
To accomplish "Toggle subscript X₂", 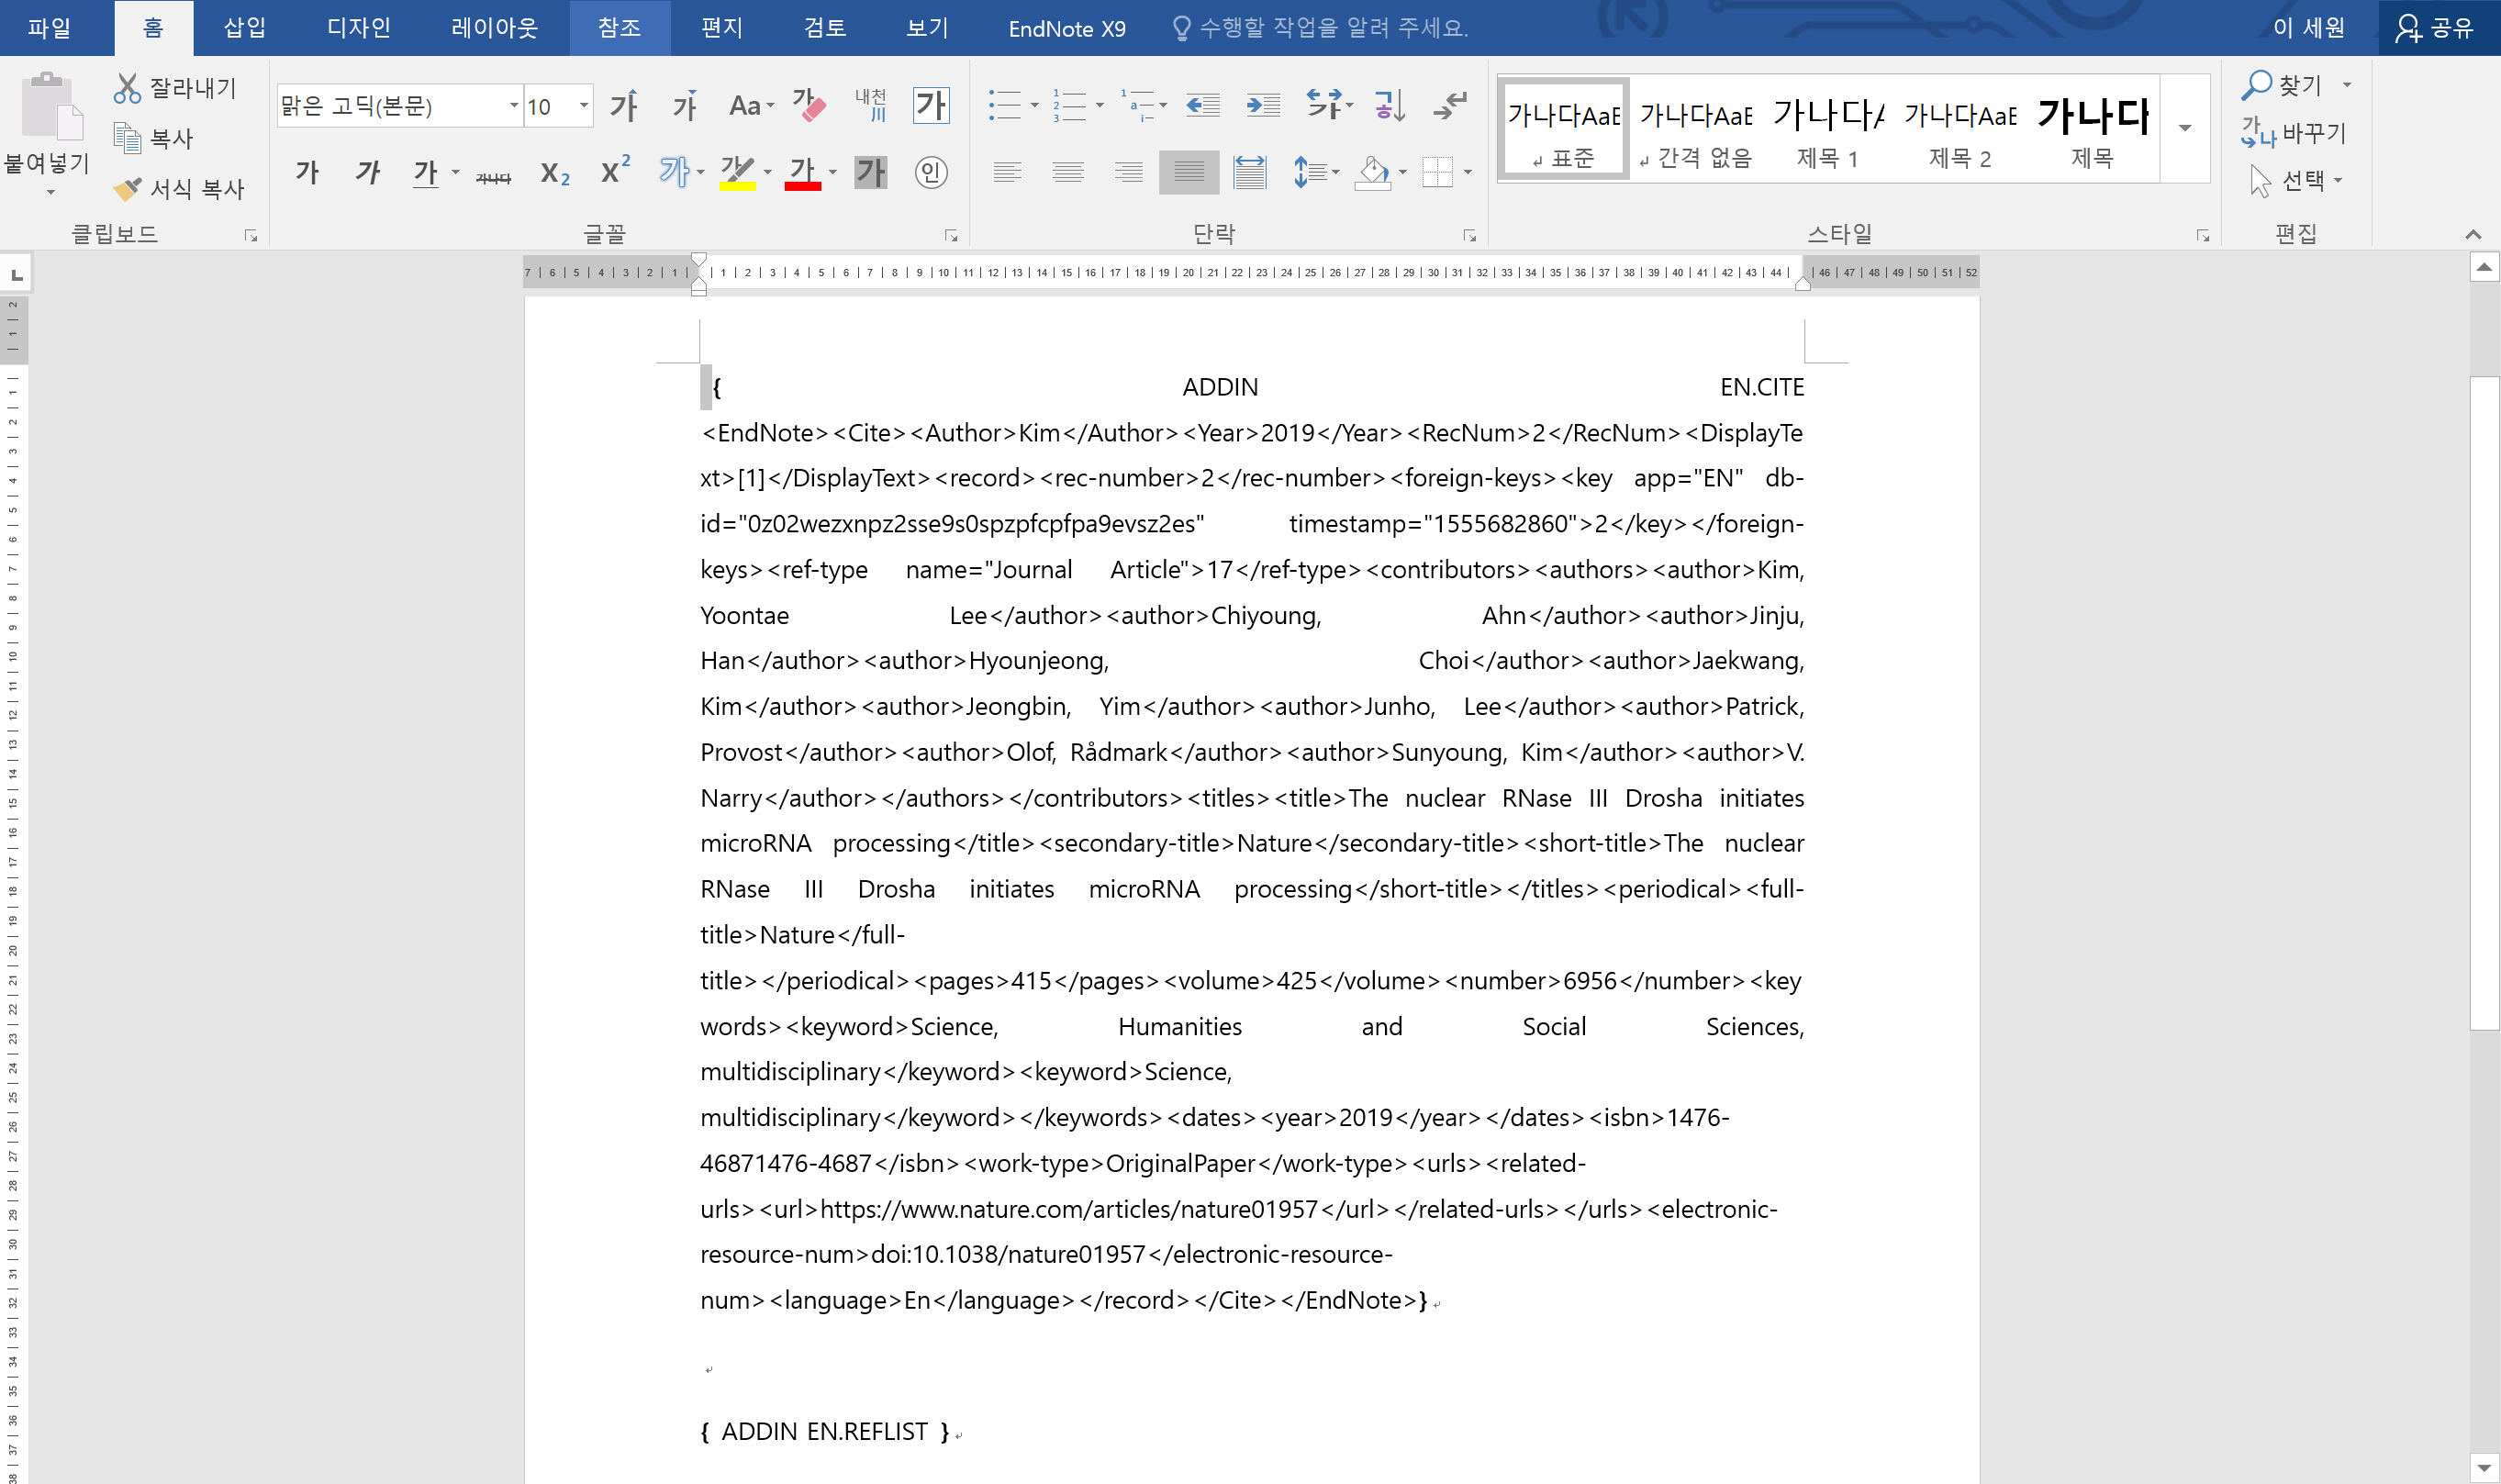I will (x=555, y=172).
